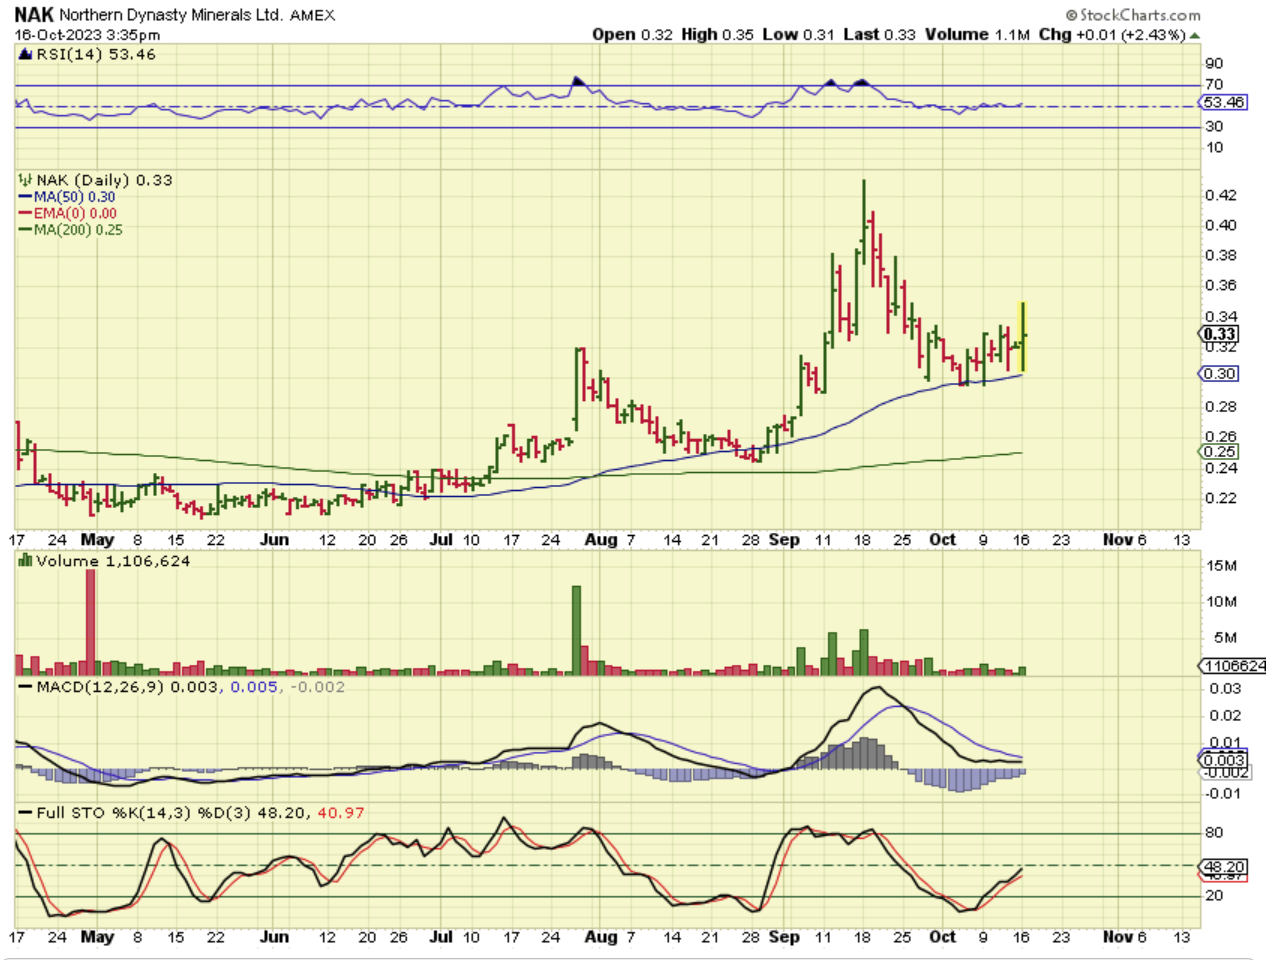Click the RSI(14) 53.46 legend text
The height and width of the screenshot is (960, 1272).
point(96,55)
